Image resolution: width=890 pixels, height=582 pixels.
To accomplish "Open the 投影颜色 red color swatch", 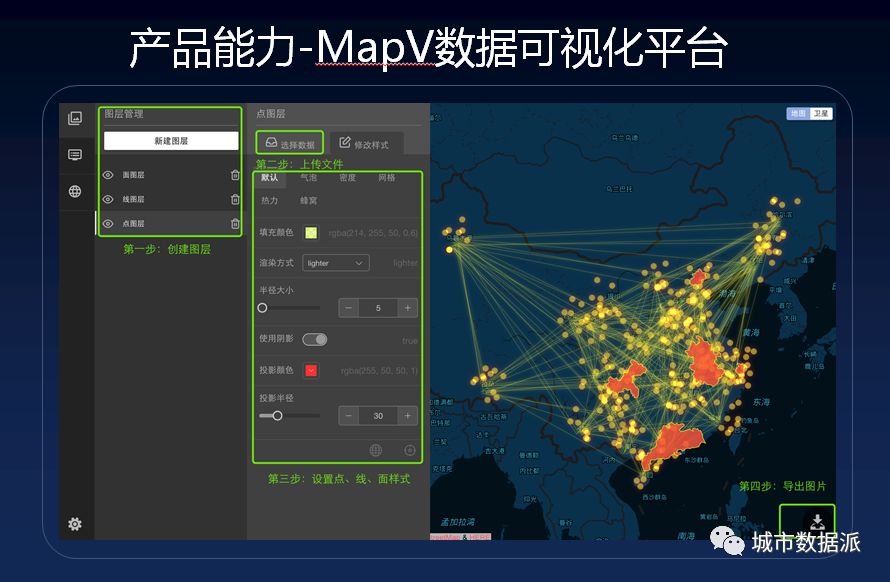I will [x=311, y=371].
